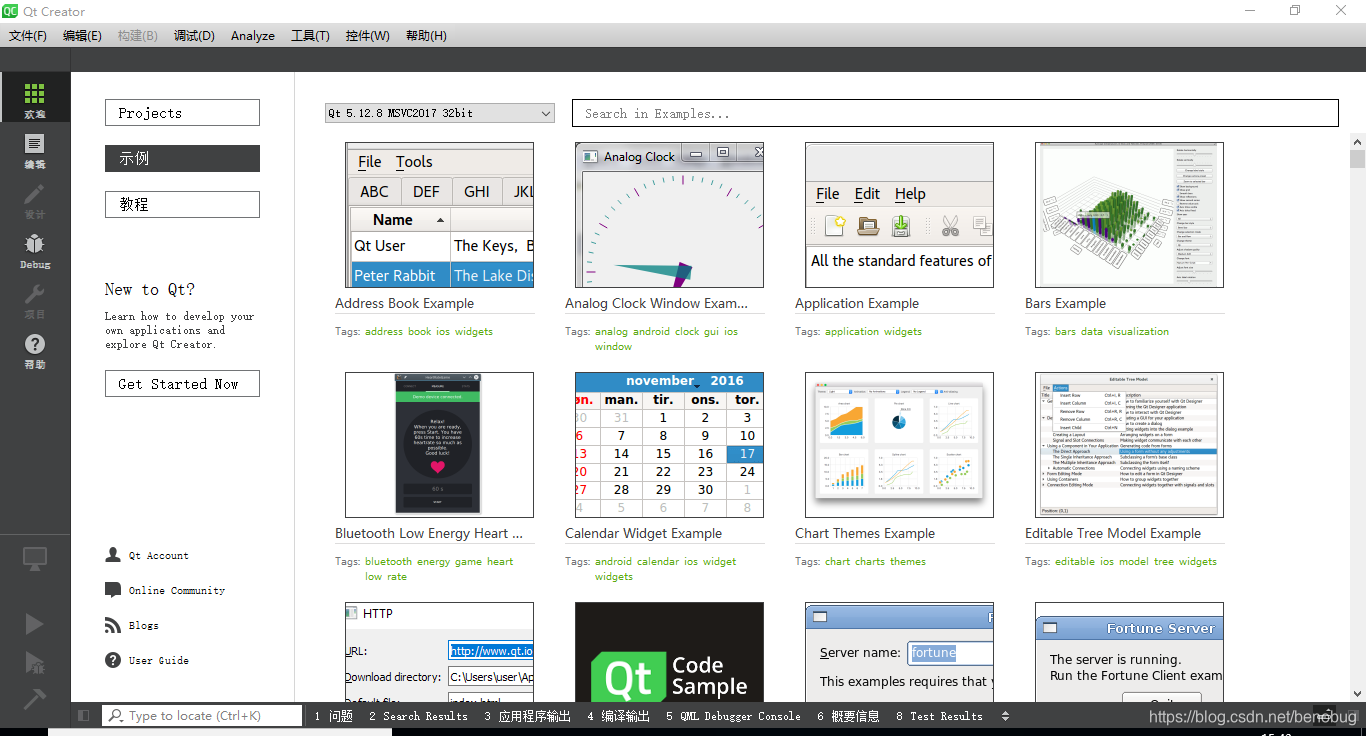Screen dimensions: 1366x736
Task: Open the Bars Example thumbnail
Action: pos(1129,215)
